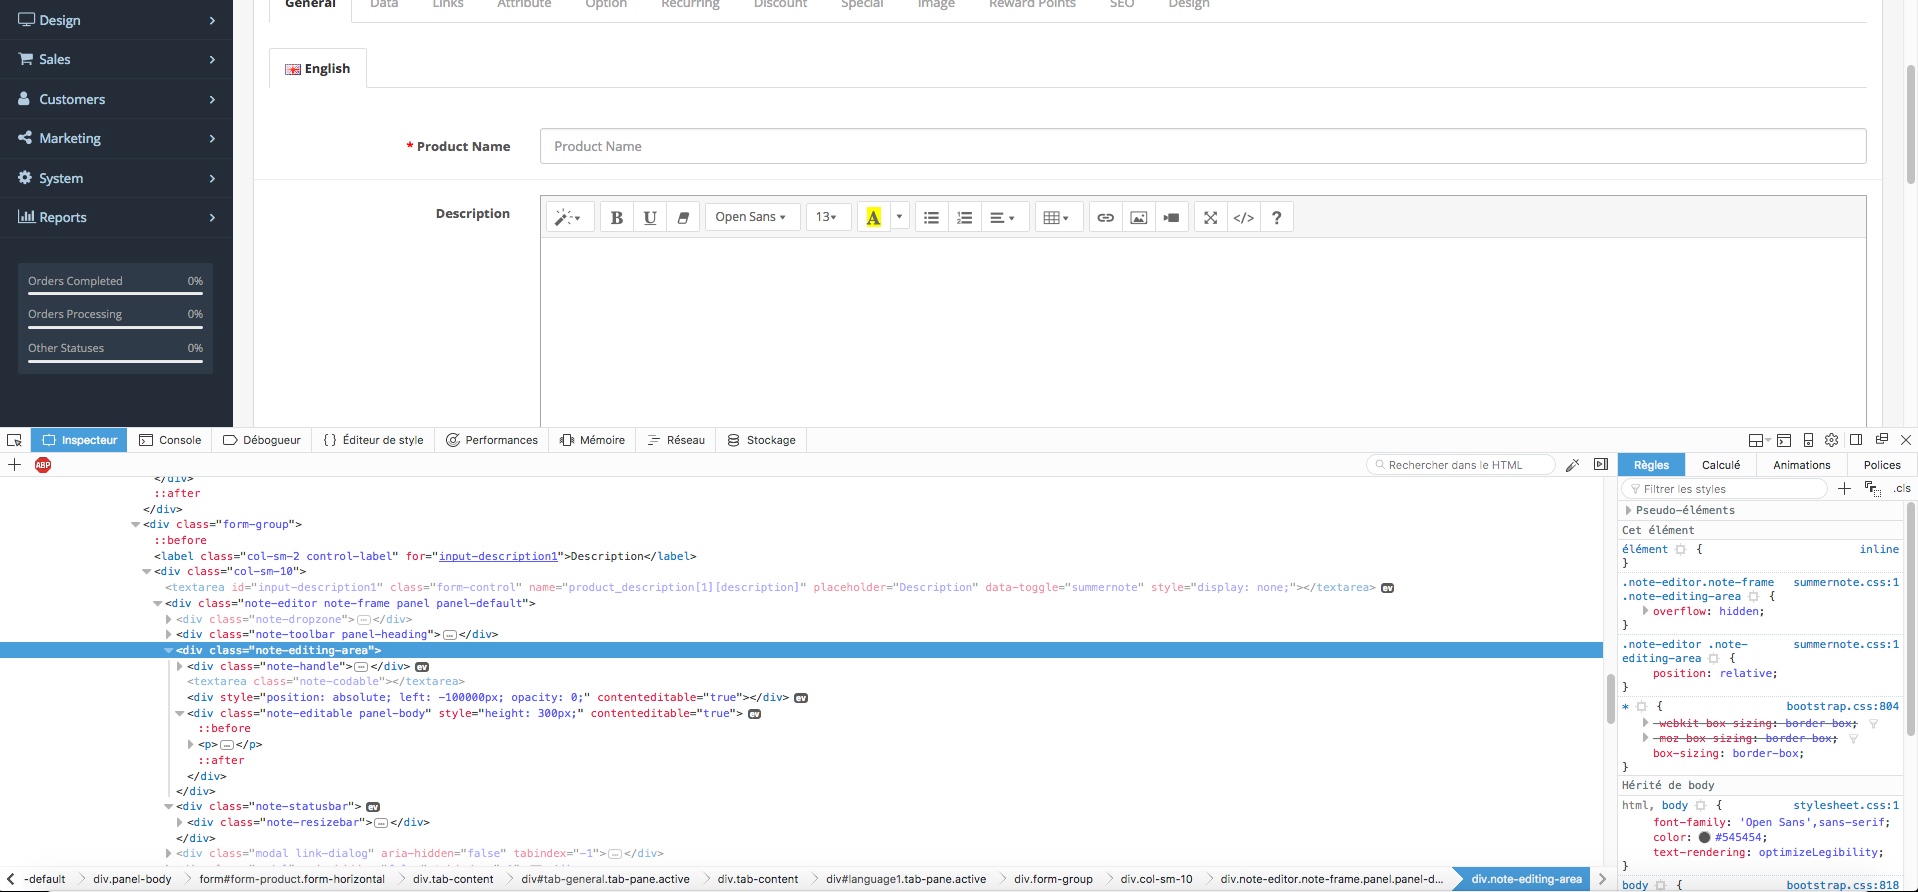Open the Reports sidebar menu
Screen dimensions: 1918x892
116,217
